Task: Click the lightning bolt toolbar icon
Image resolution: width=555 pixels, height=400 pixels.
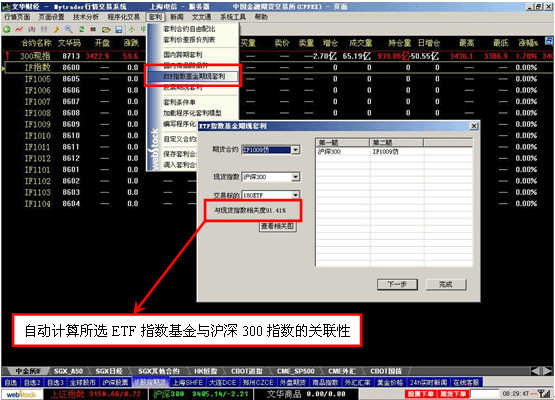Action: 57,29
